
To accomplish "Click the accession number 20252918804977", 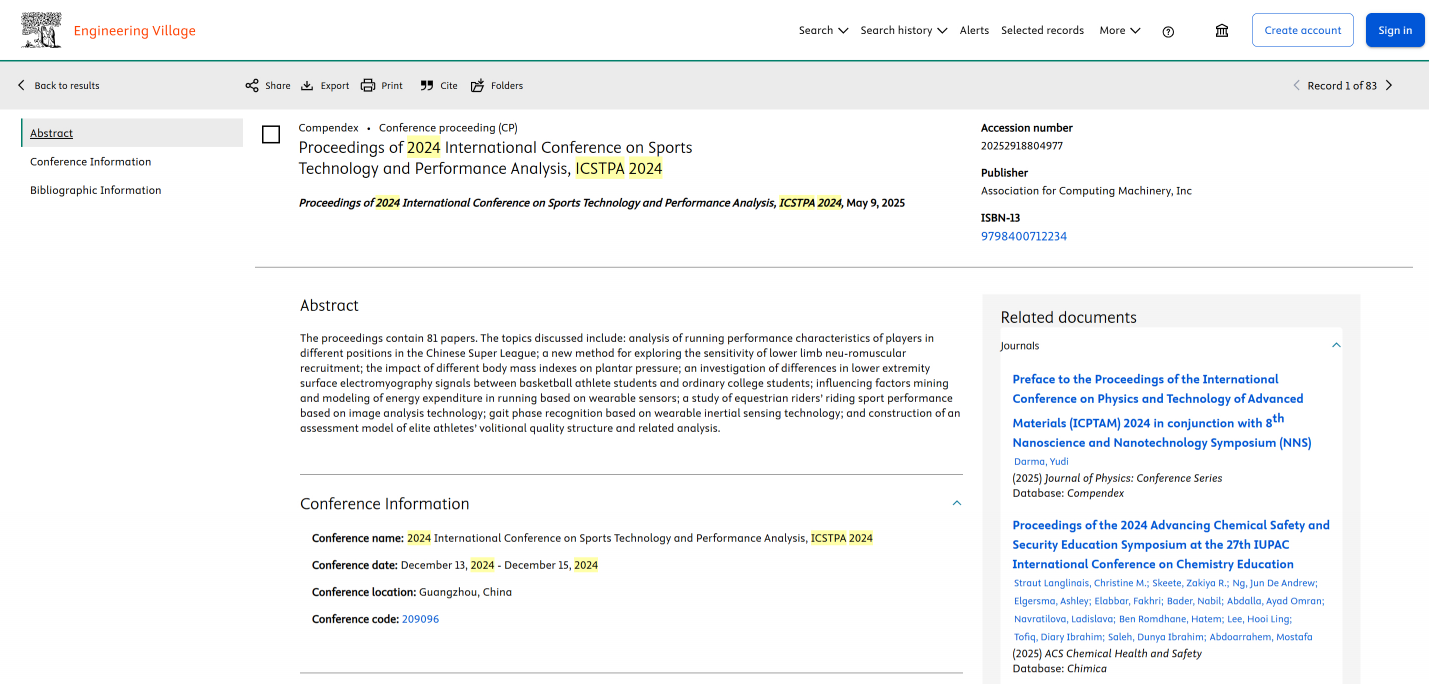I will pos(1022,146).
